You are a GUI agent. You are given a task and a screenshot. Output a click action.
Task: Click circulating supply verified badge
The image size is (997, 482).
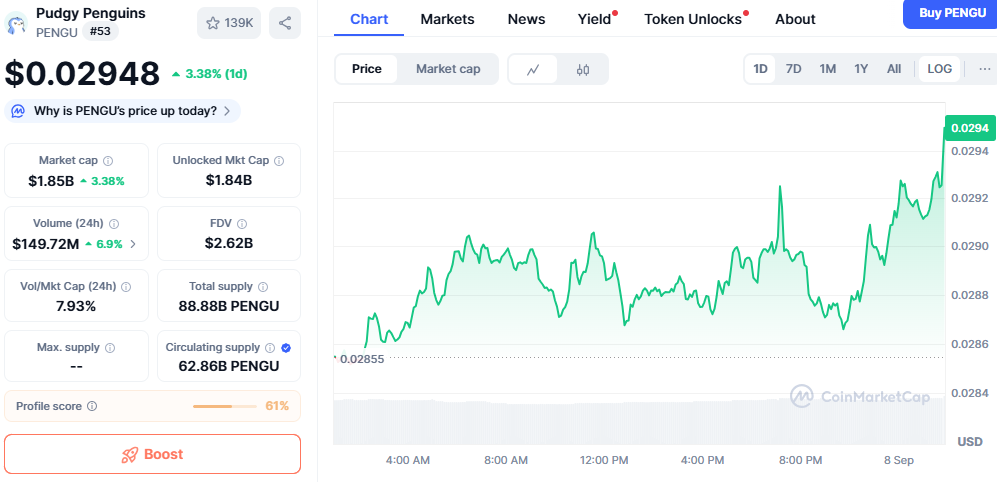286,348
